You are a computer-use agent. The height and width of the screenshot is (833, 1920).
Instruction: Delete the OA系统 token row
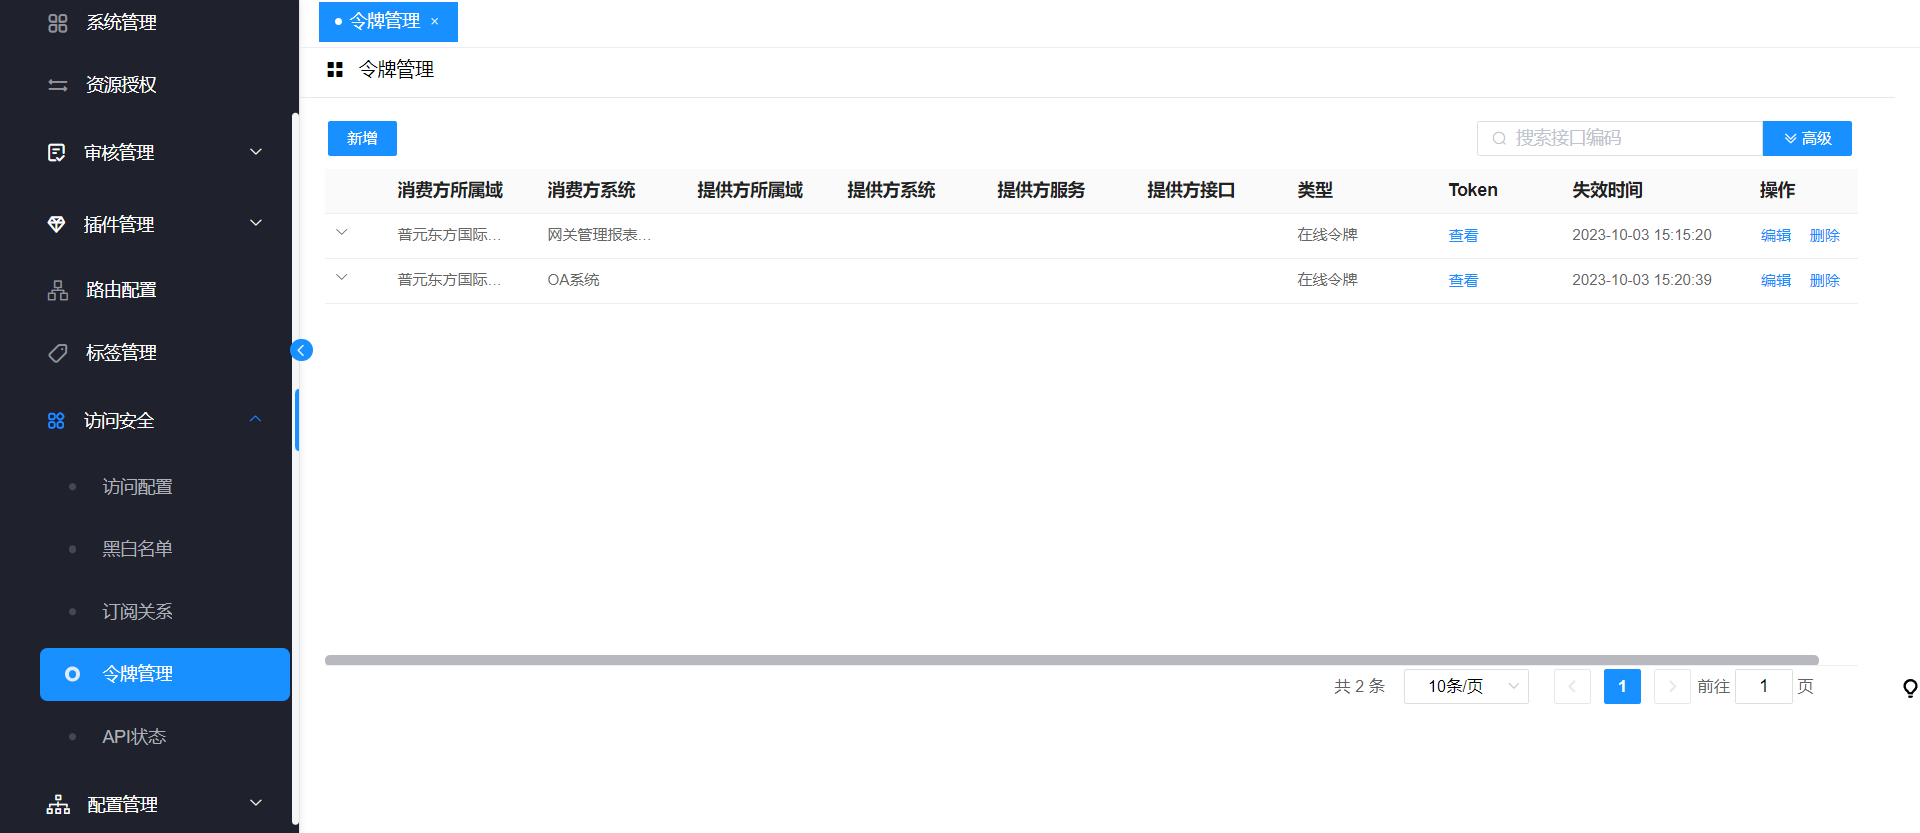pos(1825,281)
